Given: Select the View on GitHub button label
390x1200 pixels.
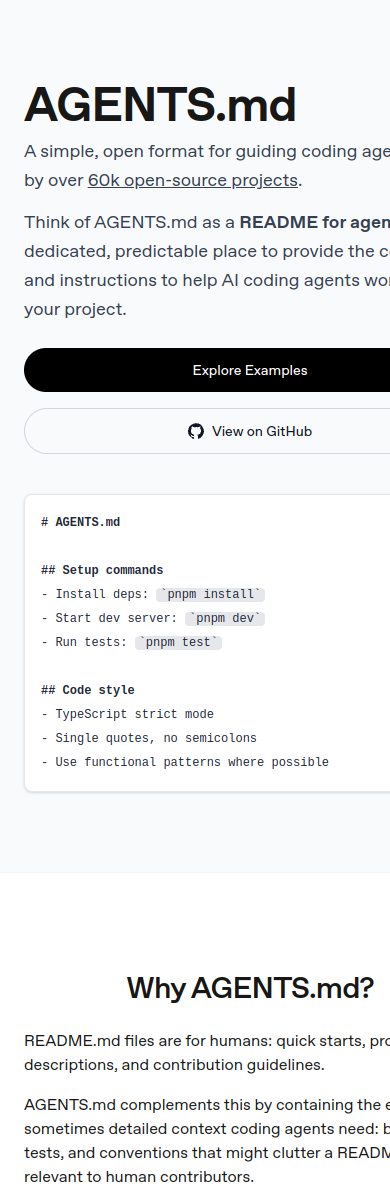Looking at the screenshot, I should click(x=262, y=431).
